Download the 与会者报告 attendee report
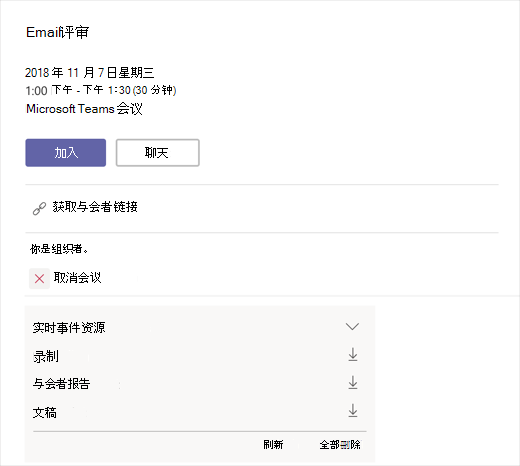Image resolution: width=520 pixels, height=466 pixels. click(353, 383)
